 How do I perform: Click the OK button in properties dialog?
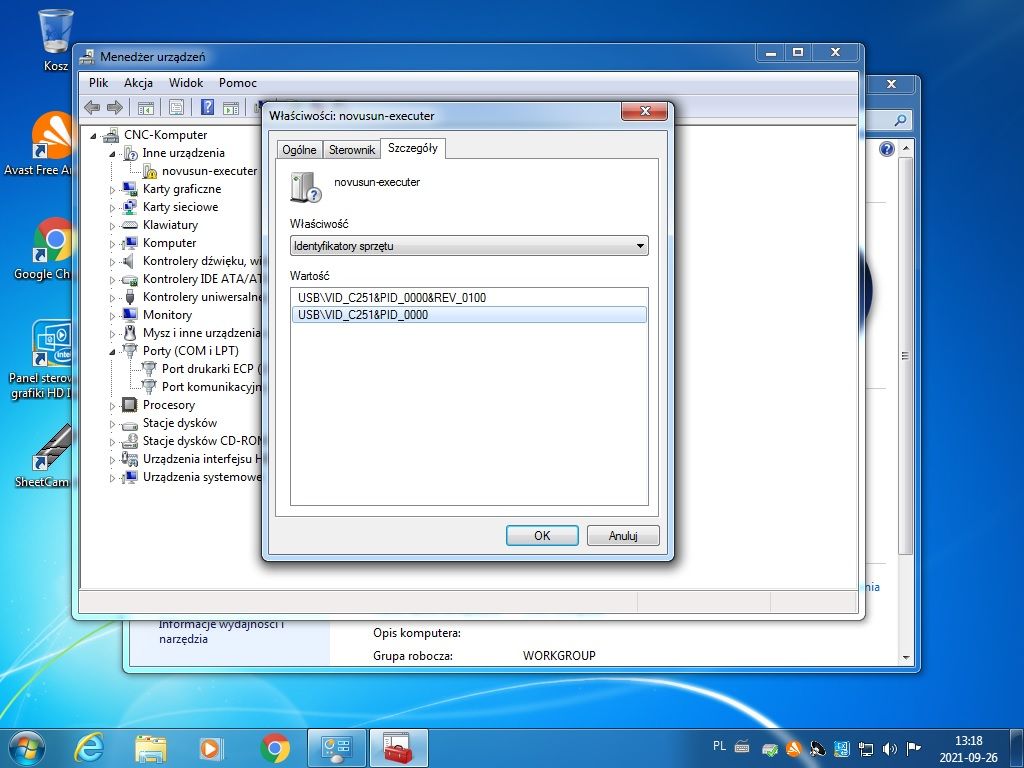(542, 536)
